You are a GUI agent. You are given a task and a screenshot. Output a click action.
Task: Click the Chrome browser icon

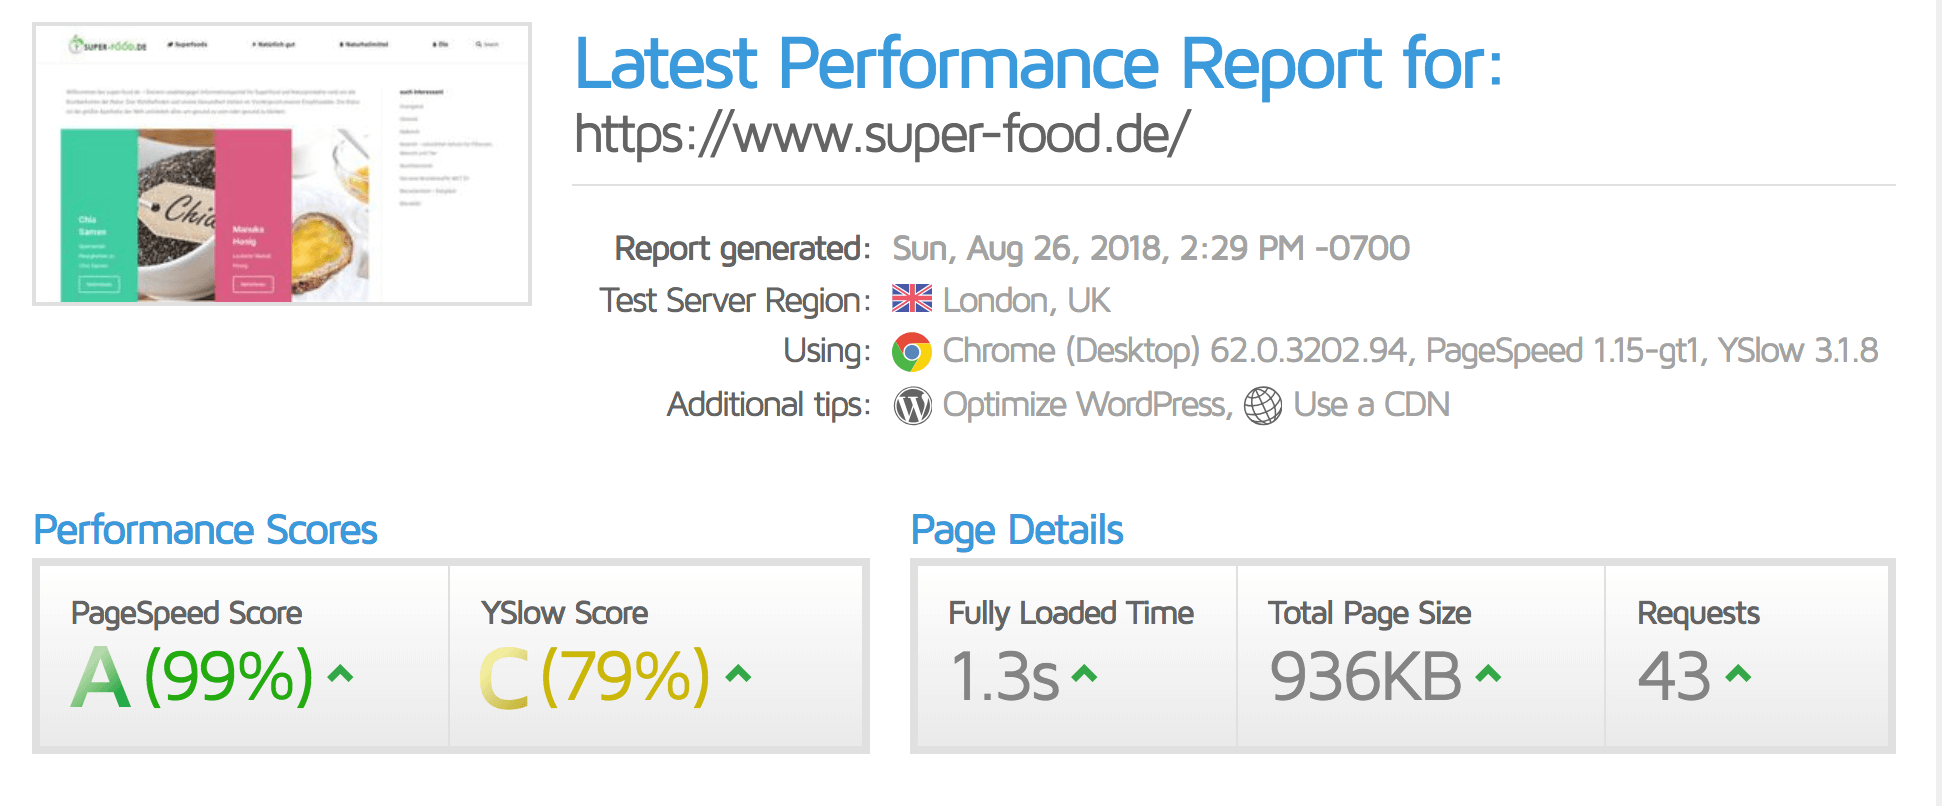911,352
